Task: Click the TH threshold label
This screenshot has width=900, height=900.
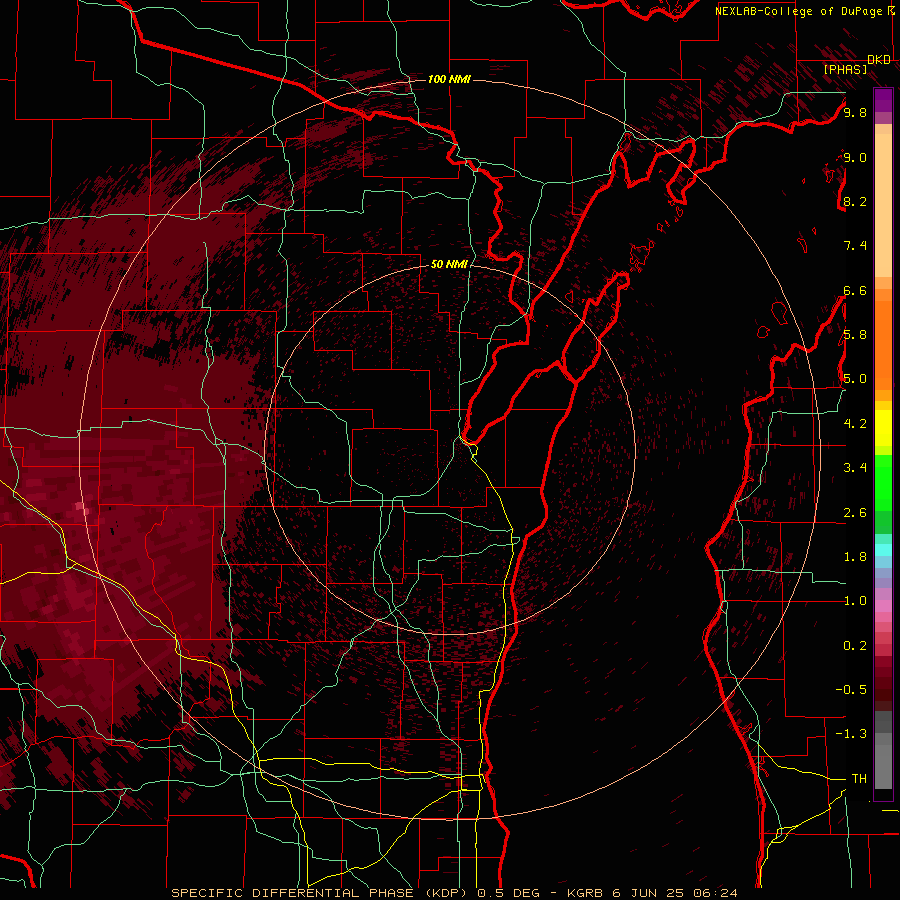Action: click(x=859, y=779)
